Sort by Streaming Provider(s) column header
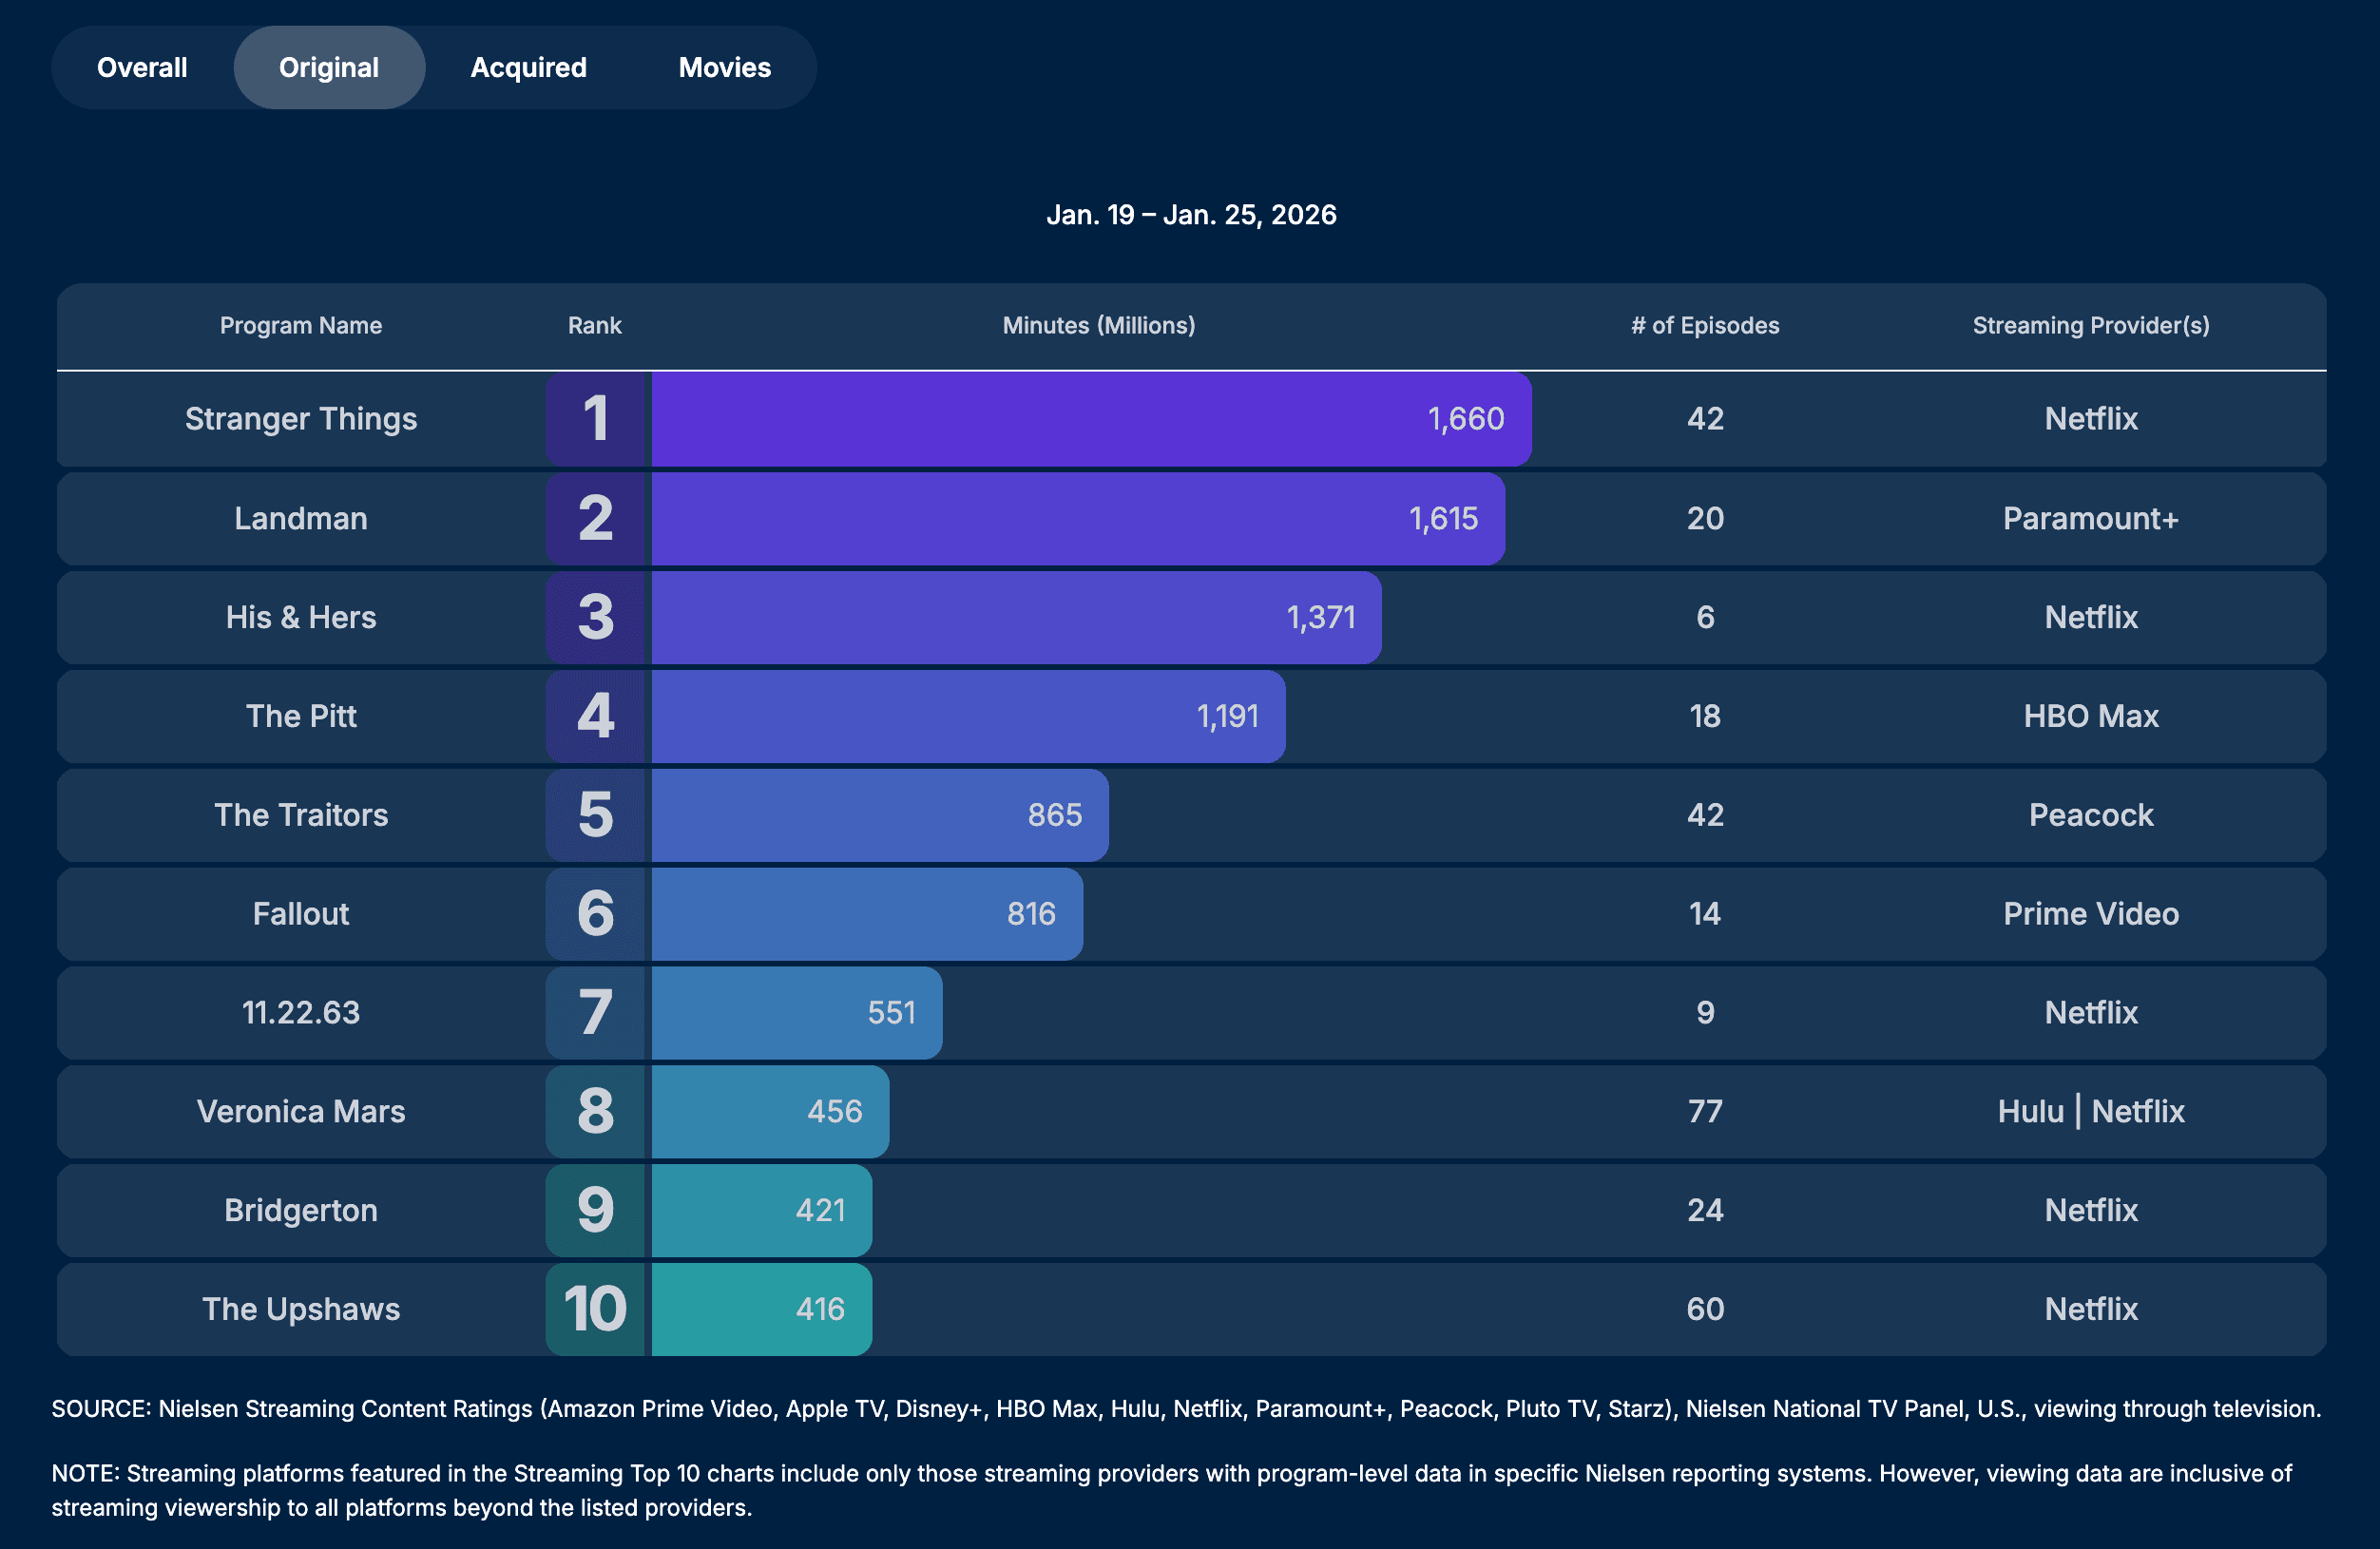Screen dimensions: 2380x1549 pos(2091,325)
